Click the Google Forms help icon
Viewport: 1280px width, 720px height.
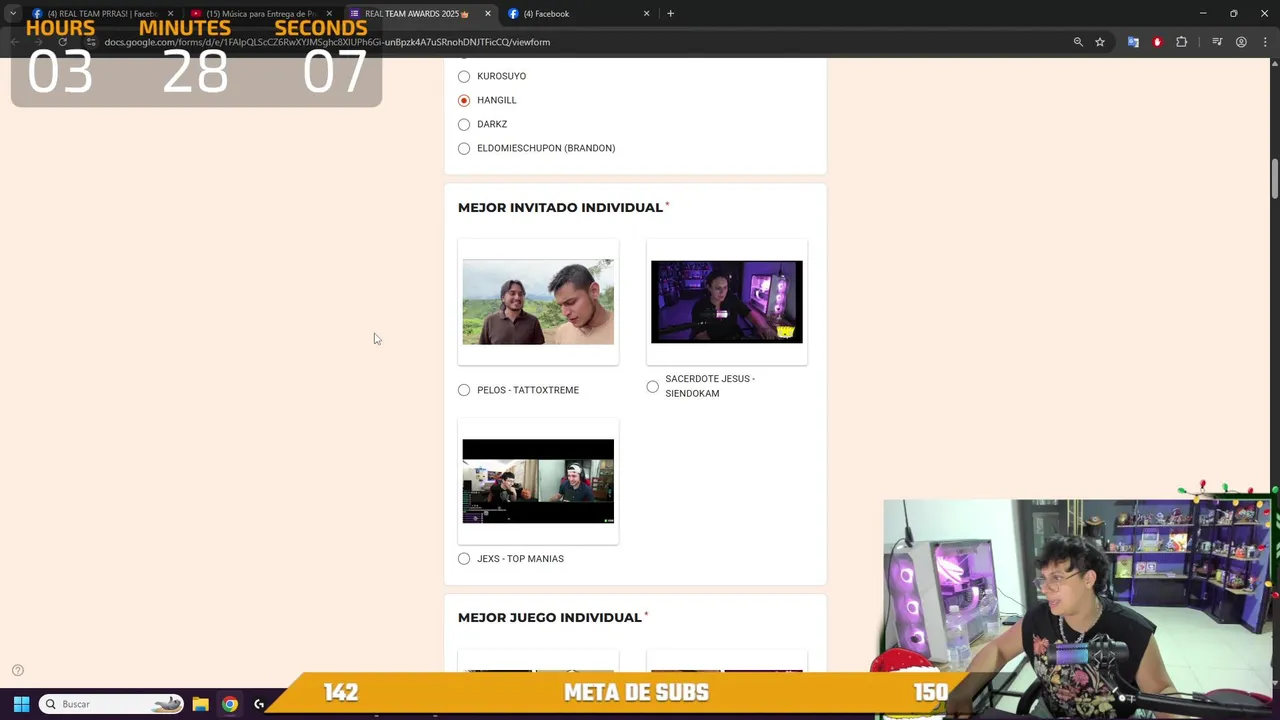pyautogui.click(x=18, y=670)
